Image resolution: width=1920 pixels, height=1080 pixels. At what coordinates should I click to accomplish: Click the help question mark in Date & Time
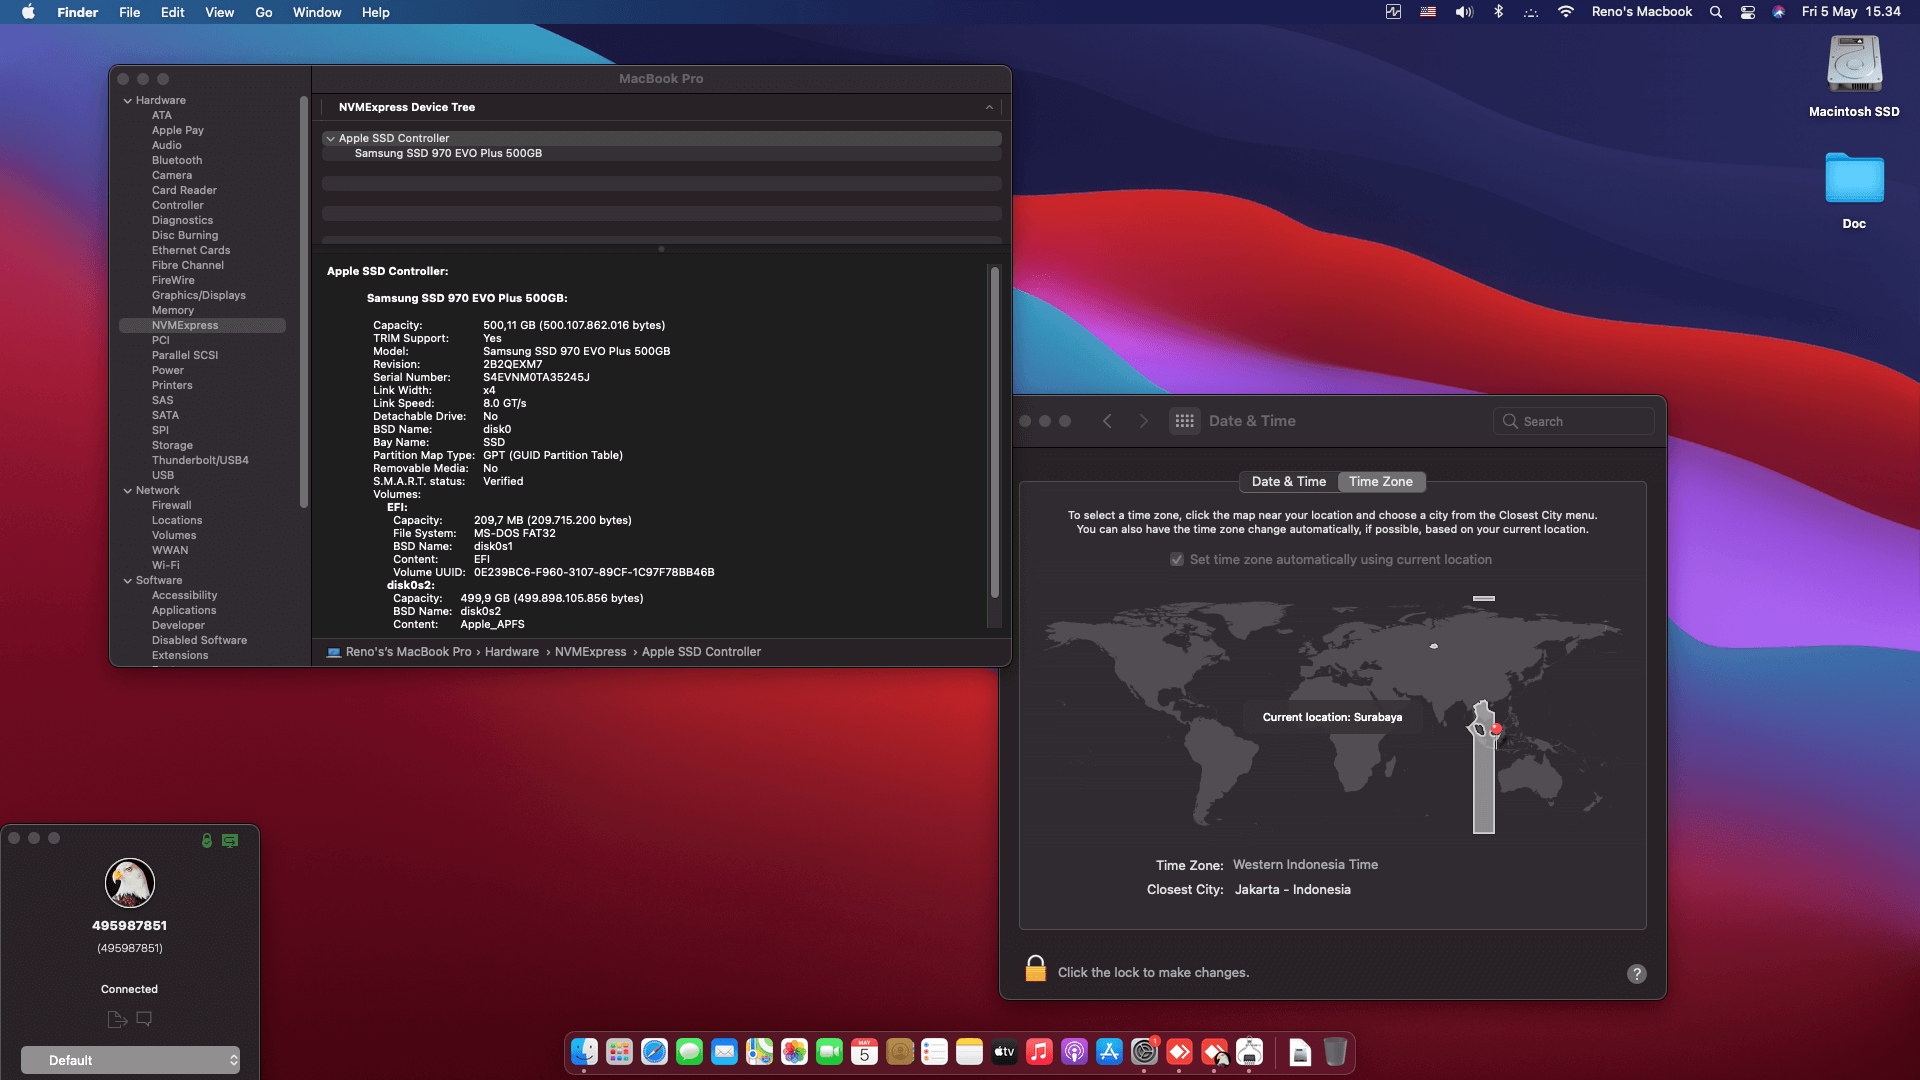pos(1636,973)
